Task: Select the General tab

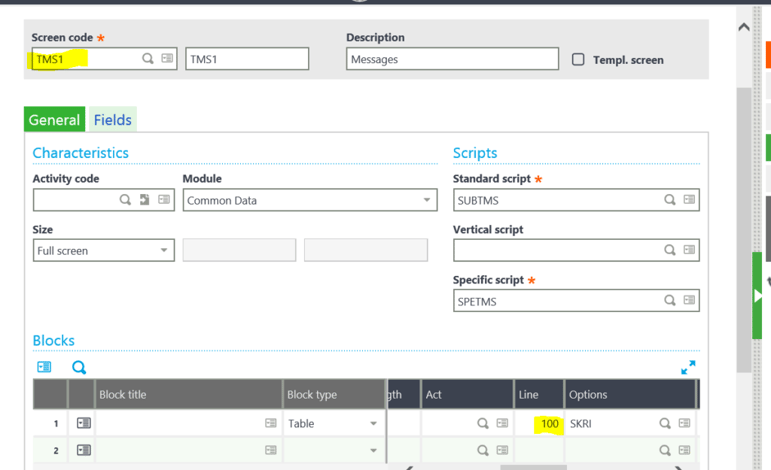Action: tap(54, 120)
